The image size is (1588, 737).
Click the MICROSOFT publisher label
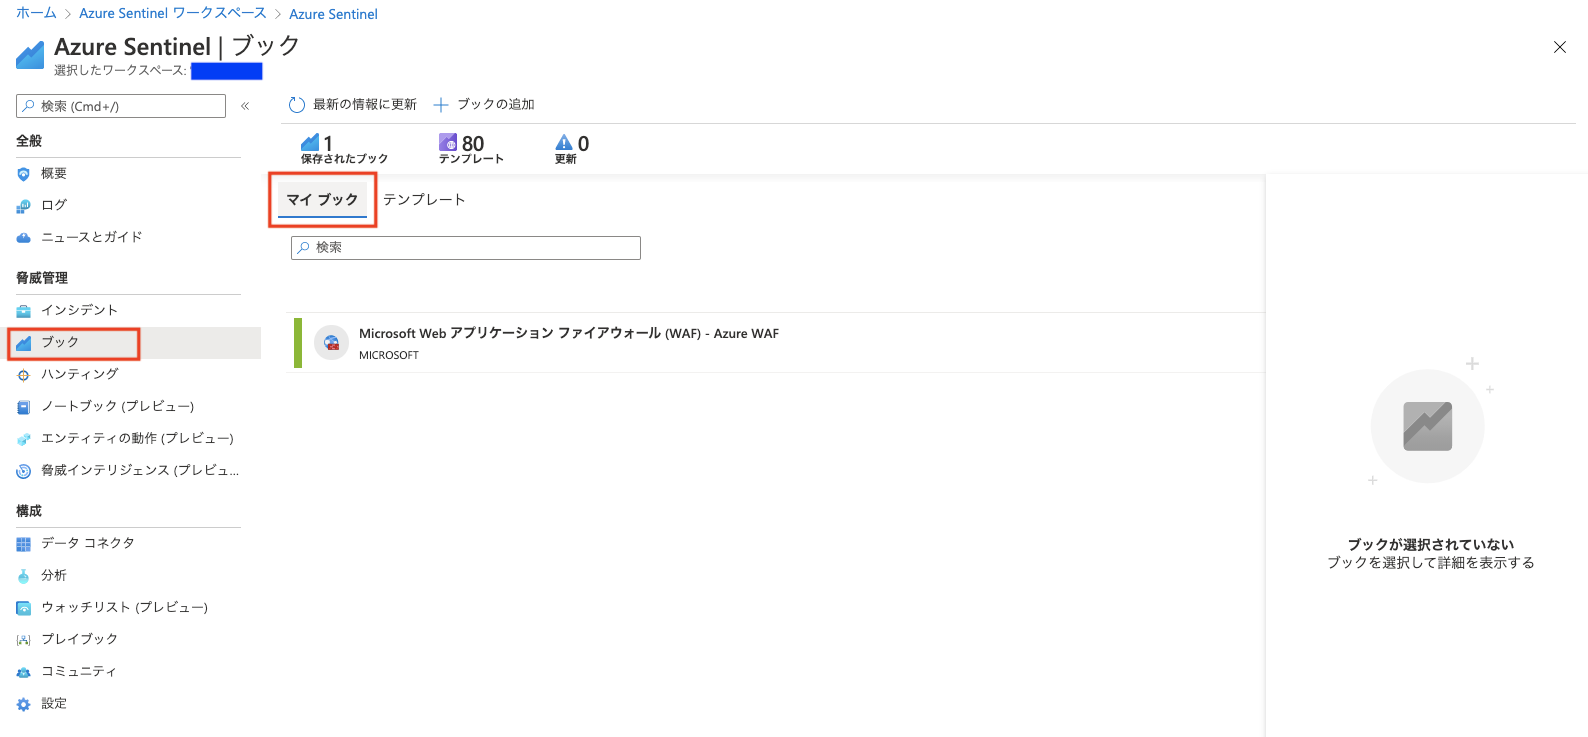[x=389, y=356]
